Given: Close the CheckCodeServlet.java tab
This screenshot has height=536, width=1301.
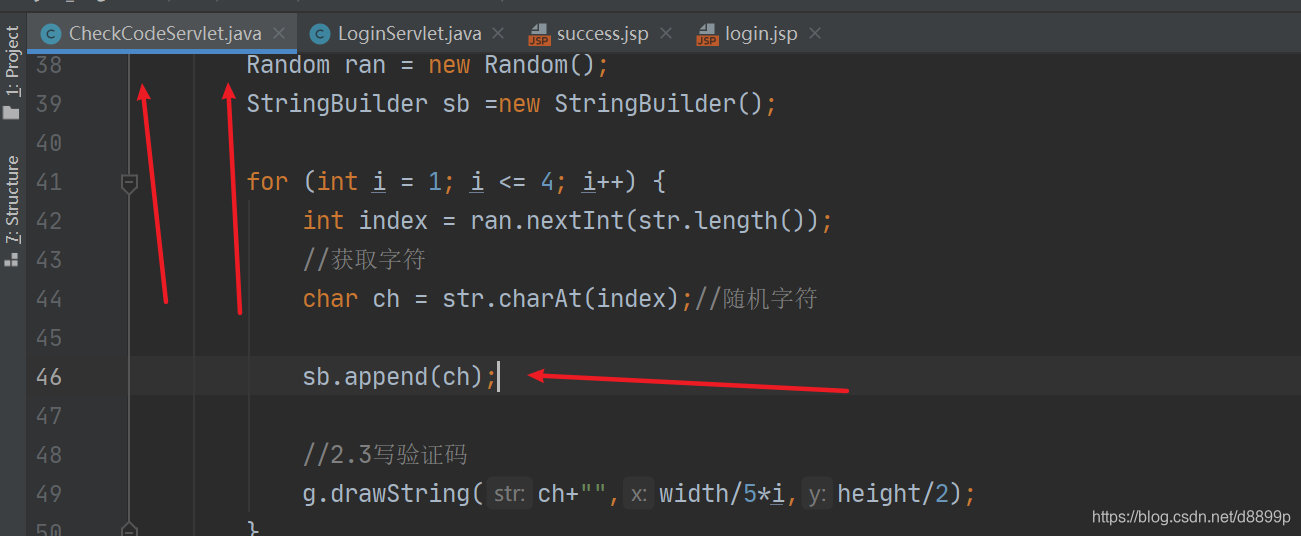Looking at the screenshot, I should coord(279,34).
